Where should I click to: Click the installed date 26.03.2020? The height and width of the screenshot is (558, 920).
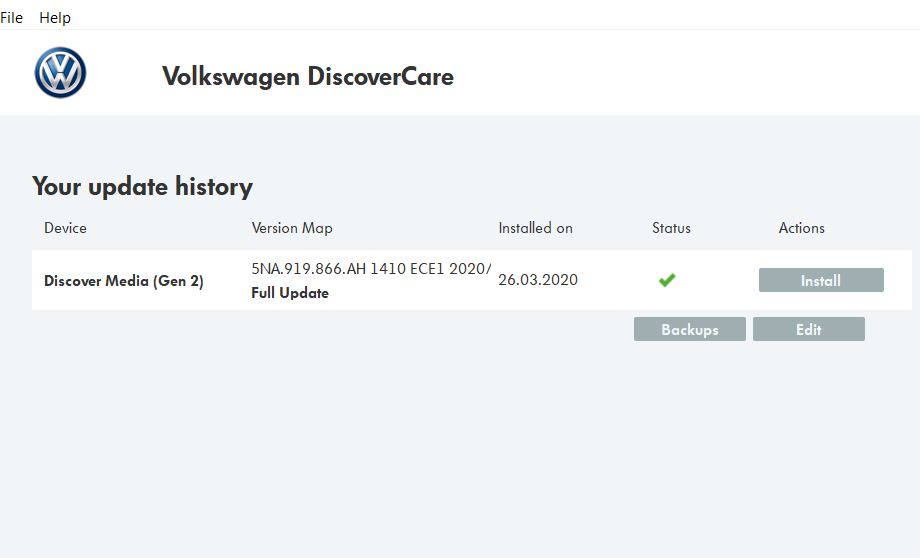tap(538, 280)
